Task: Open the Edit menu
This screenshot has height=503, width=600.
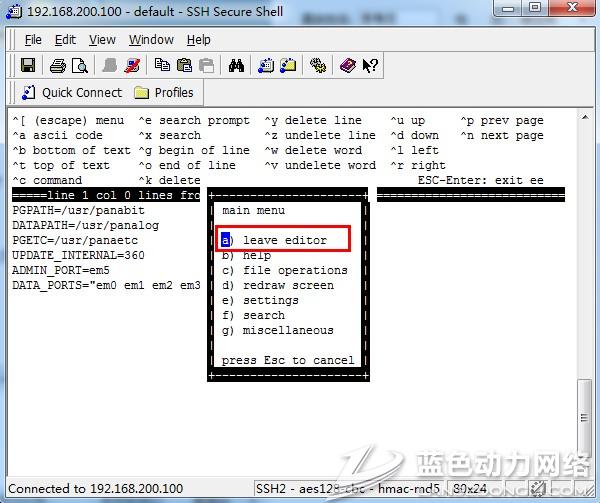Action: [65, 40]
